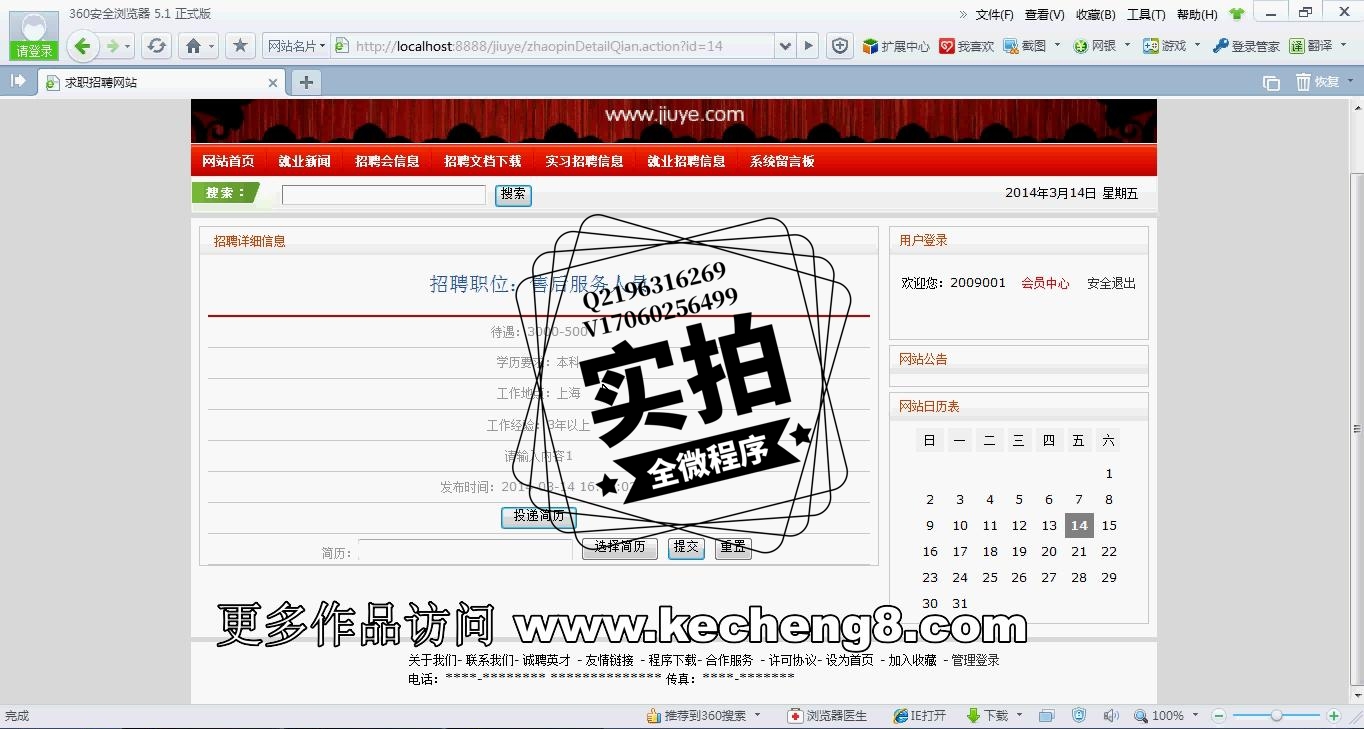The height and width of the screenshot is (729, 1364).
Task: Click the 投递简历 submit resume button
Action: (x=539, y=517)
